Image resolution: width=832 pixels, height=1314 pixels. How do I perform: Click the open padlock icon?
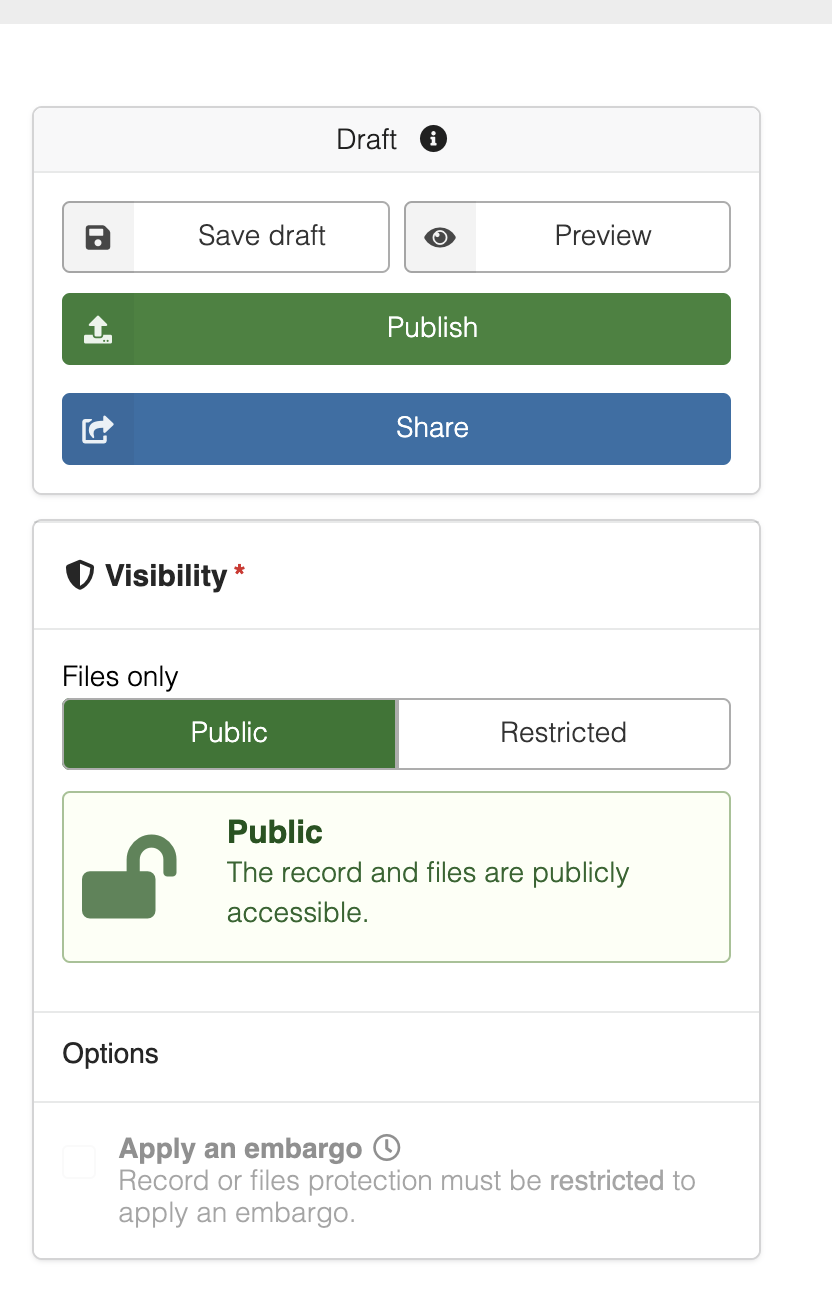[x=129, y=876]
